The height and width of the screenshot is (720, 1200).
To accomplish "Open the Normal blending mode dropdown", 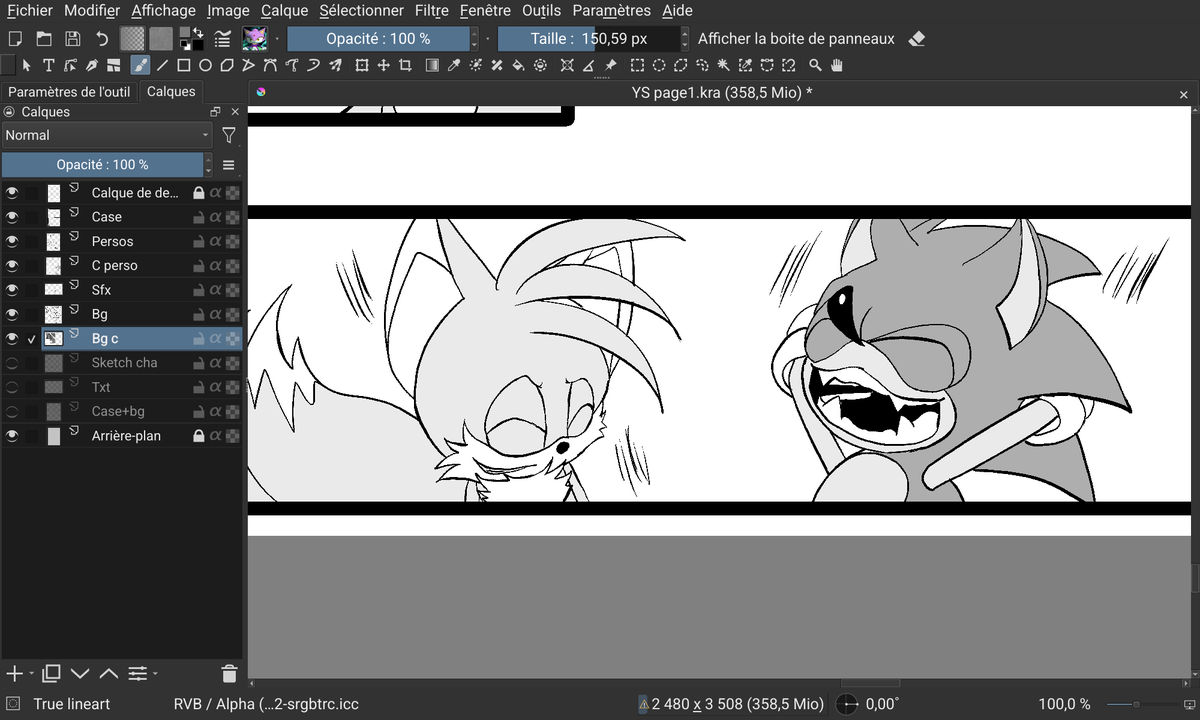I will click(107, 135).
